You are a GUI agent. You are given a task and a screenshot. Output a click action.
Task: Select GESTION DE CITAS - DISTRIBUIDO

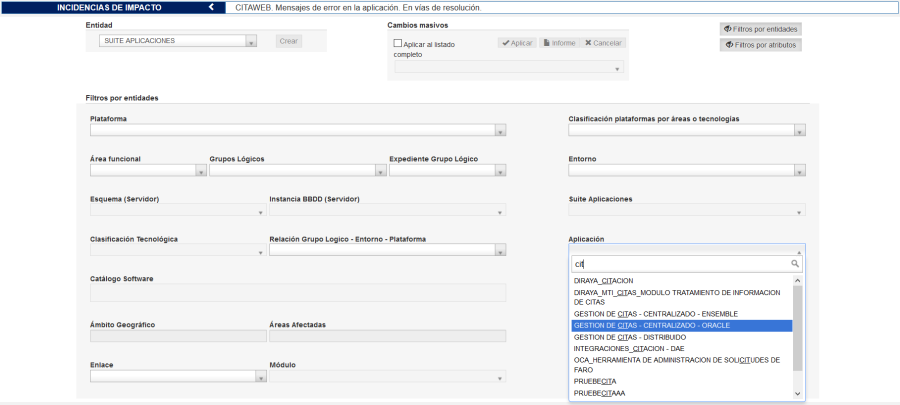click(682, 337)
